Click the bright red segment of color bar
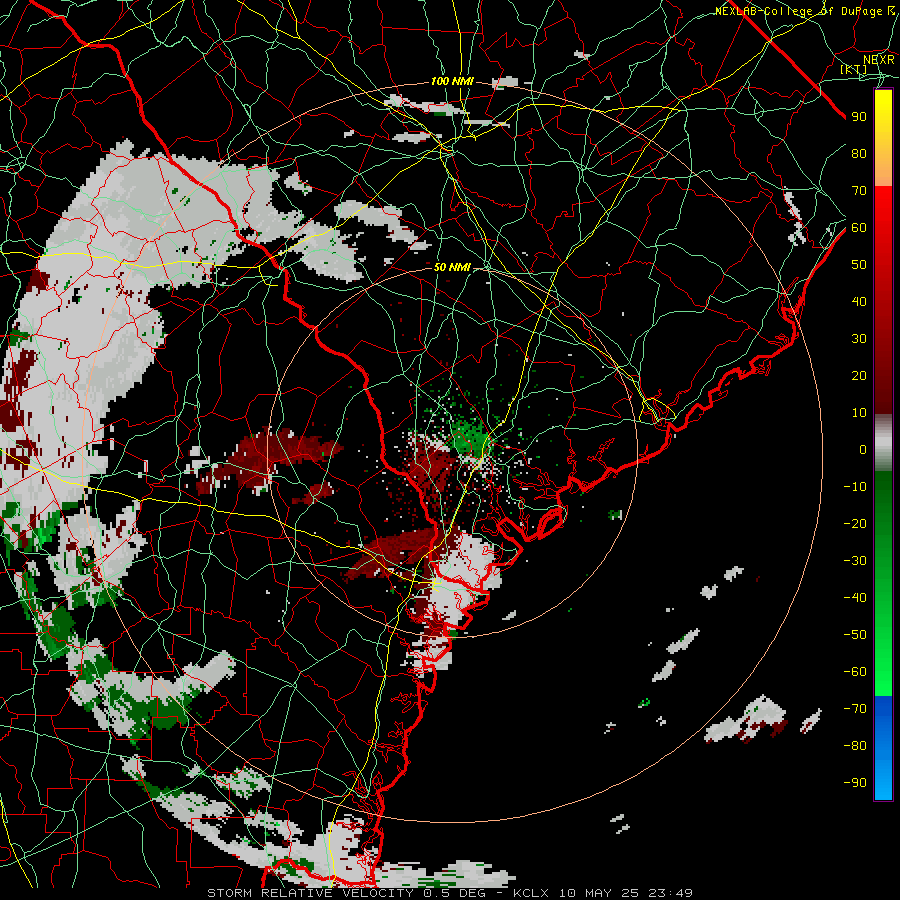Image resolution: width=900 pixels, height=900 pixels. (883, 208)
